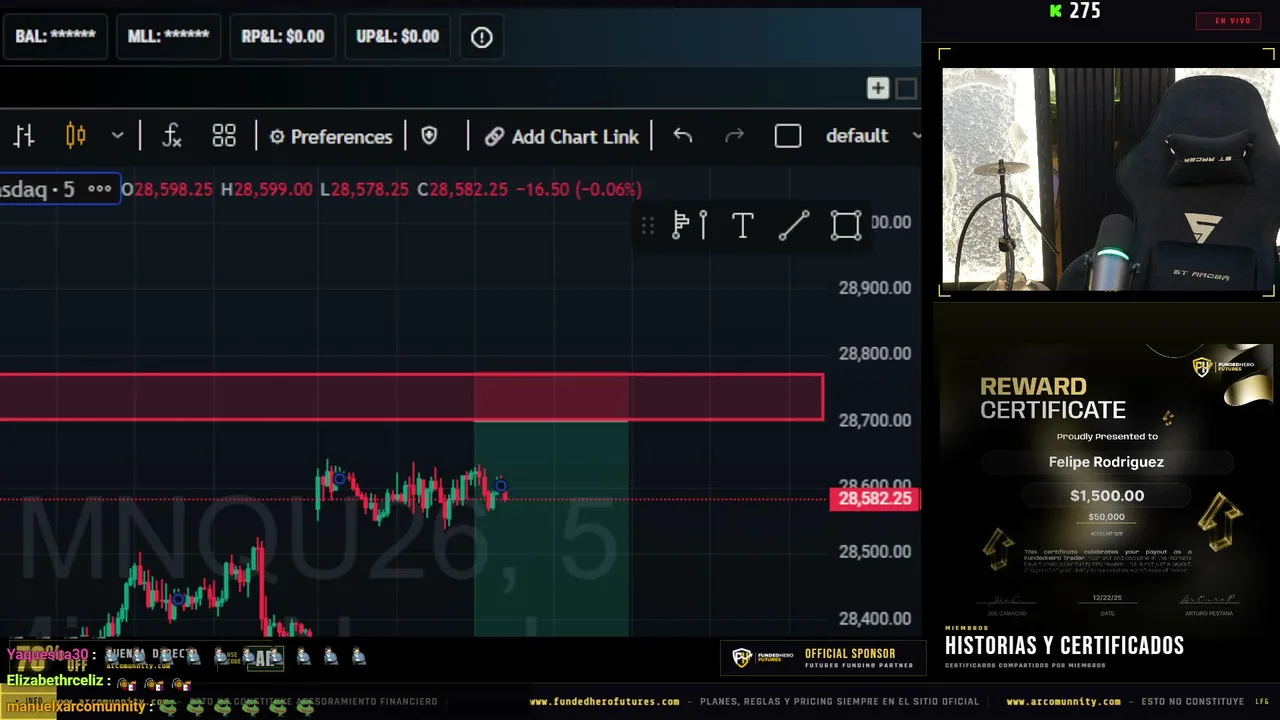Open the chart layout grid icon

tap(224, 136)
